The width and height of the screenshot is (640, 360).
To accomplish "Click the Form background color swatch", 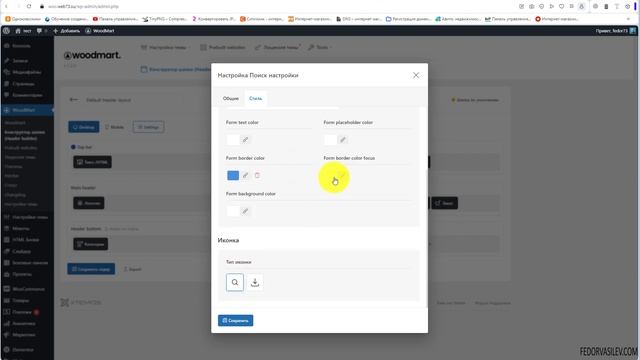I will pos(233,211).
